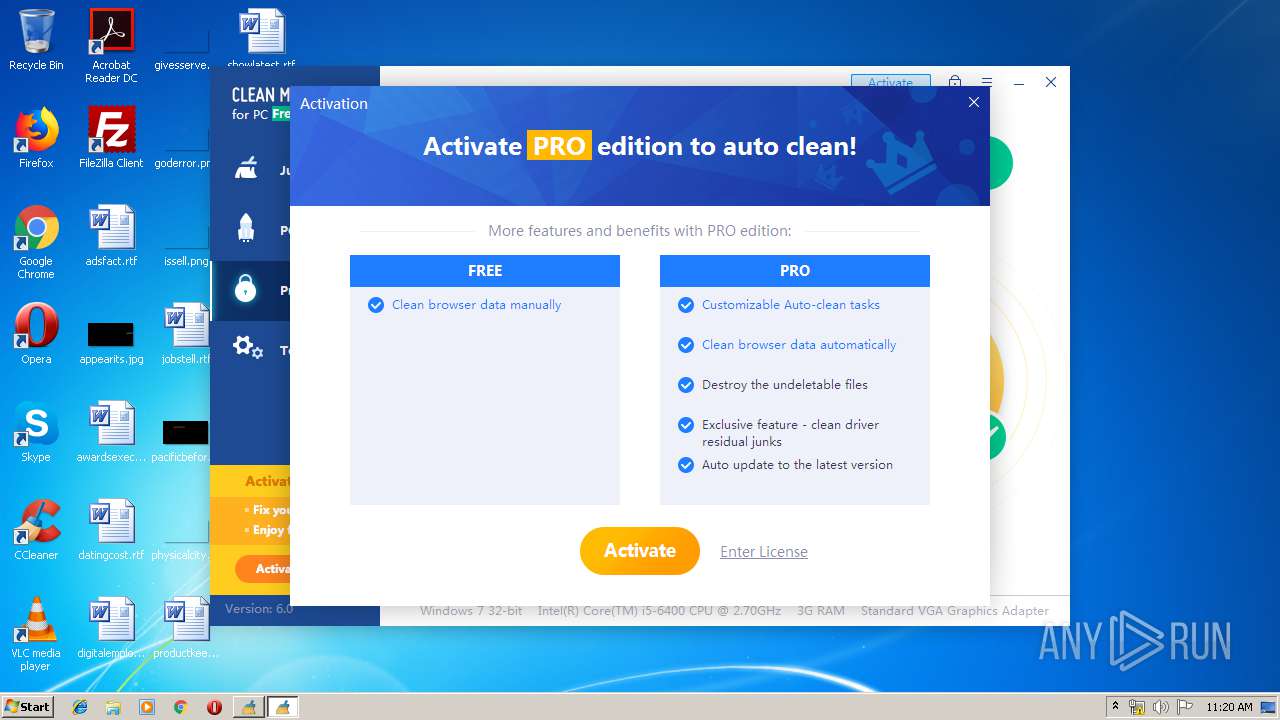Click 'Customizable Auto-clean tasks' feature text
The height and width of the screenshot is (720, 1280).
(791, 305)
